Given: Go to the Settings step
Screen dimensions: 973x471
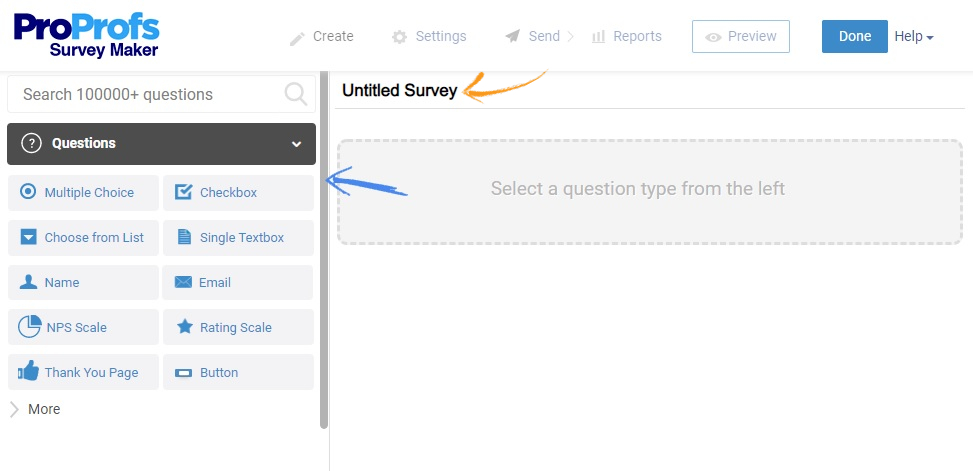Looking at the screenshot, I should 429,37.
